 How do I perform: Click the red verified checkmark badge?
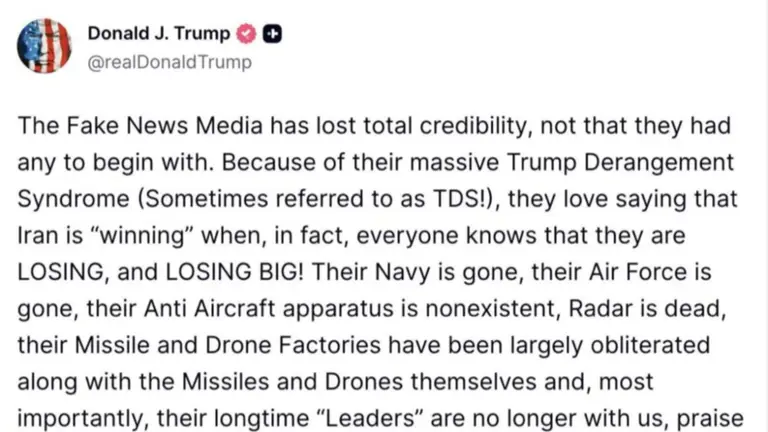coord(246,34)
